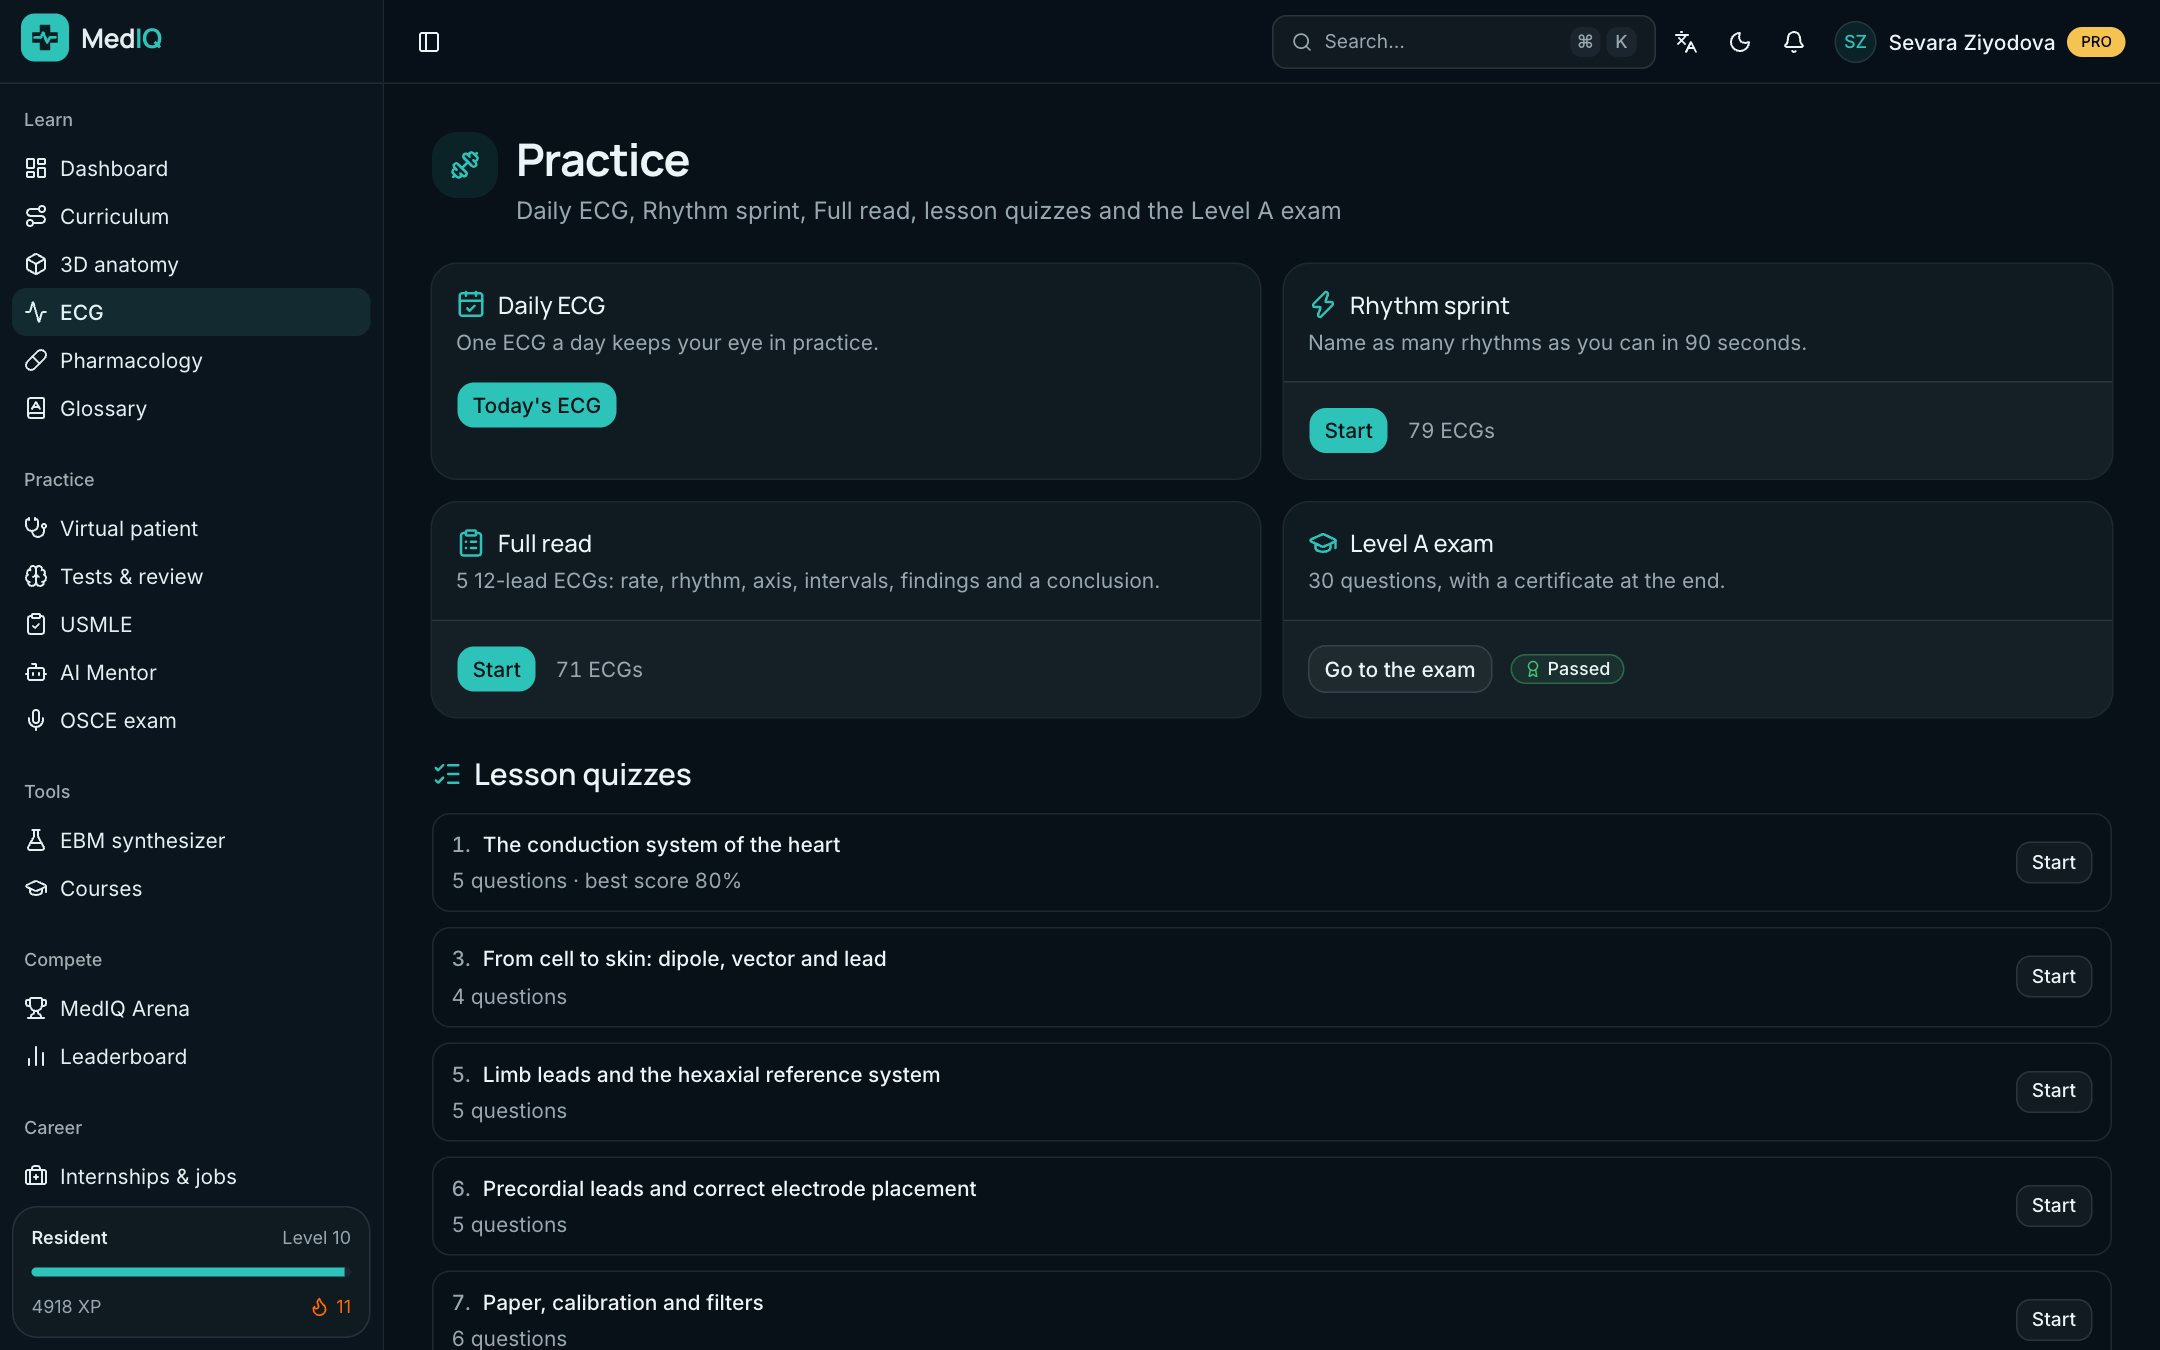Click the Pharmacology pill icon

[x=36, y=360]
